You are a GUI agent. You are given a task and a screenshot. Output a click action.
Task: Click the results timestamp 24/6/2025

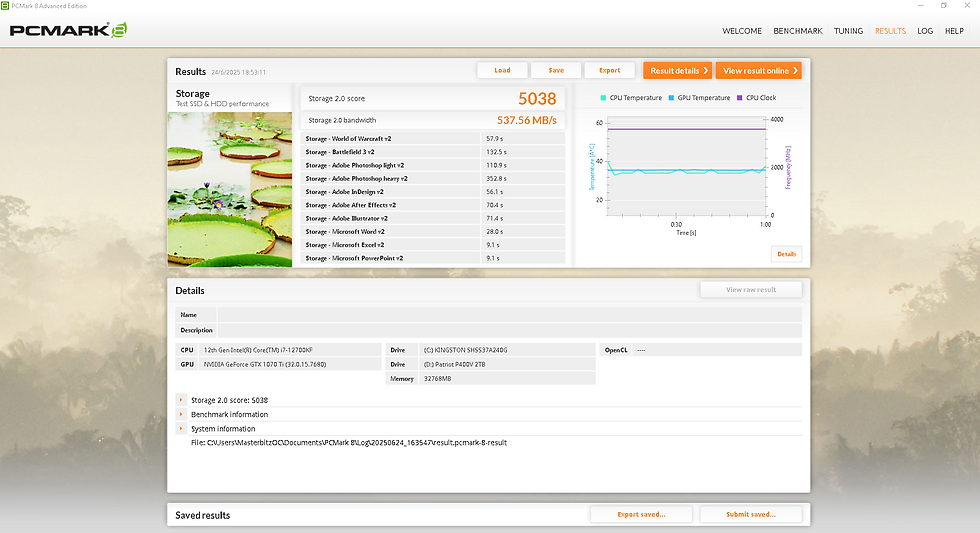(x=238, y=72)
